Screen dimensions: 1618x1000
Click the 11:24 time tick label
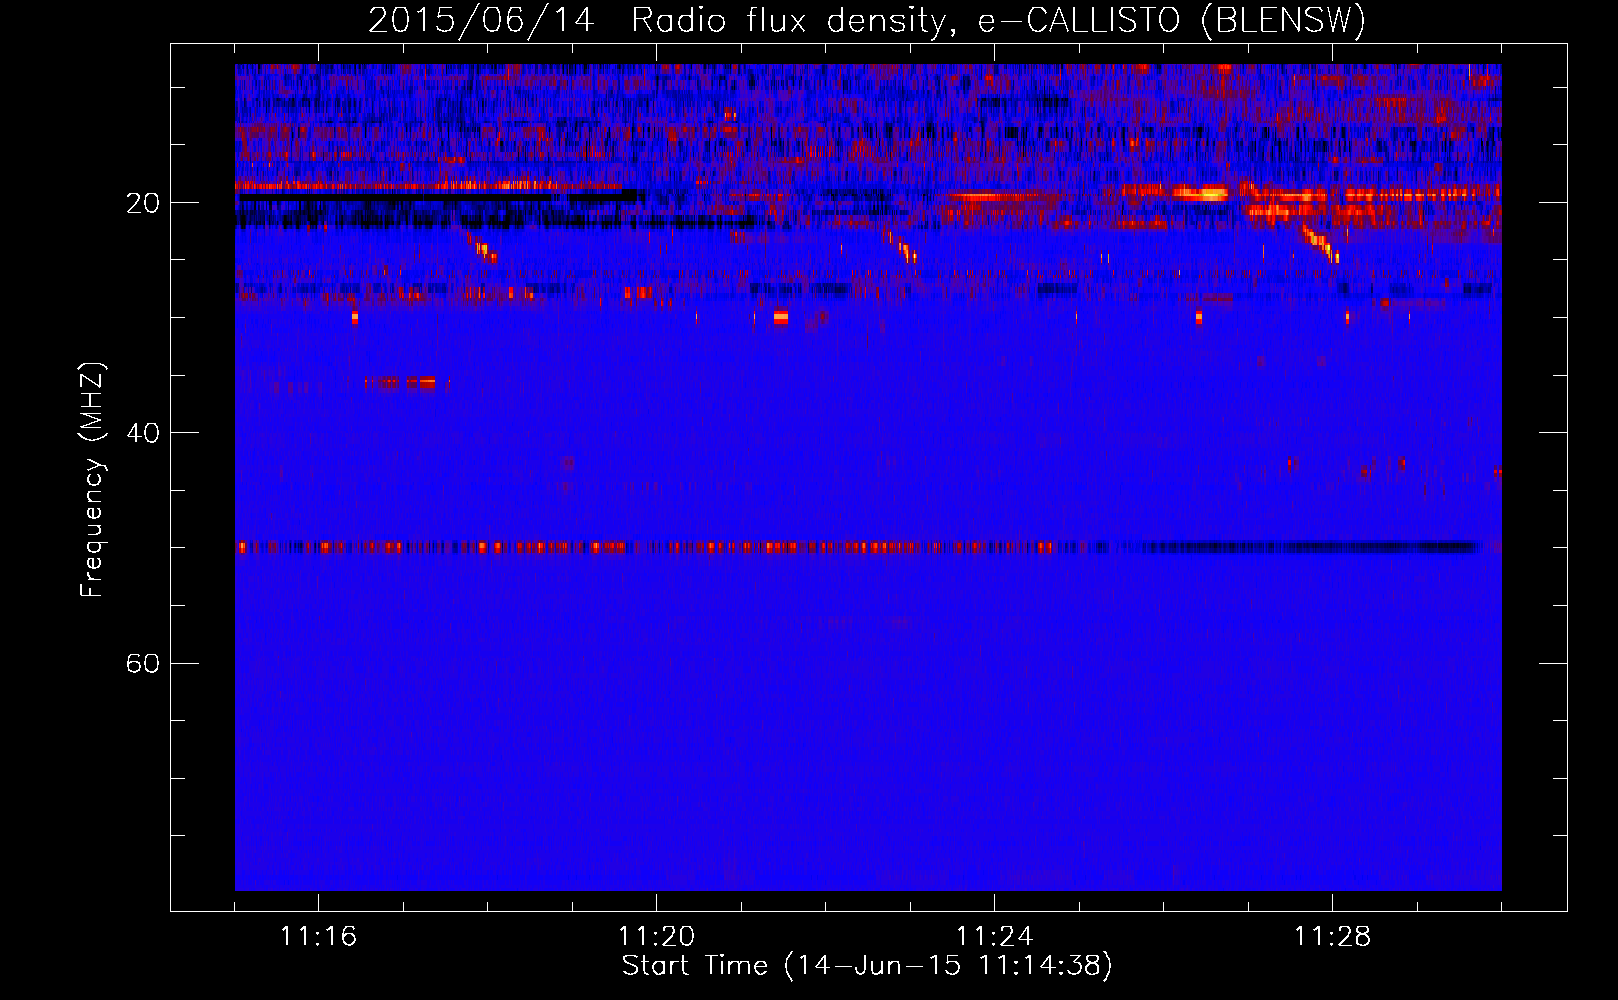[994, 936]
